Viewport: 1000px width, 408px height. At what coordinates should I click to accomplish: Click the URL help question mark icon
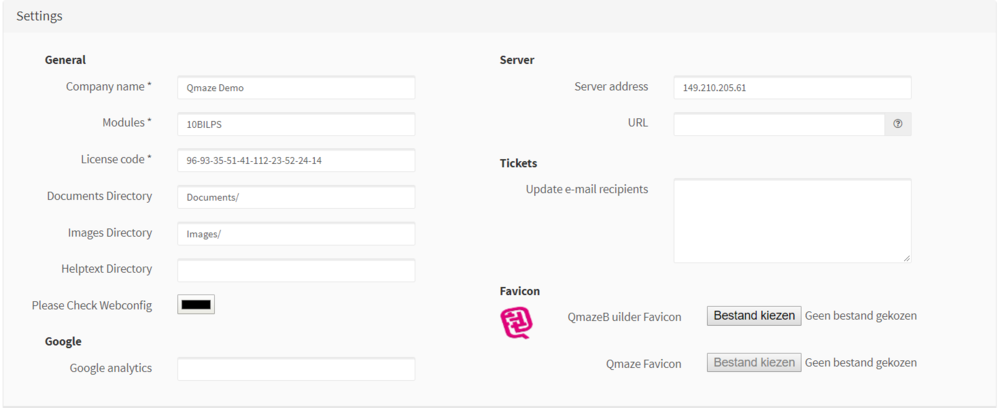click(897, 124)
